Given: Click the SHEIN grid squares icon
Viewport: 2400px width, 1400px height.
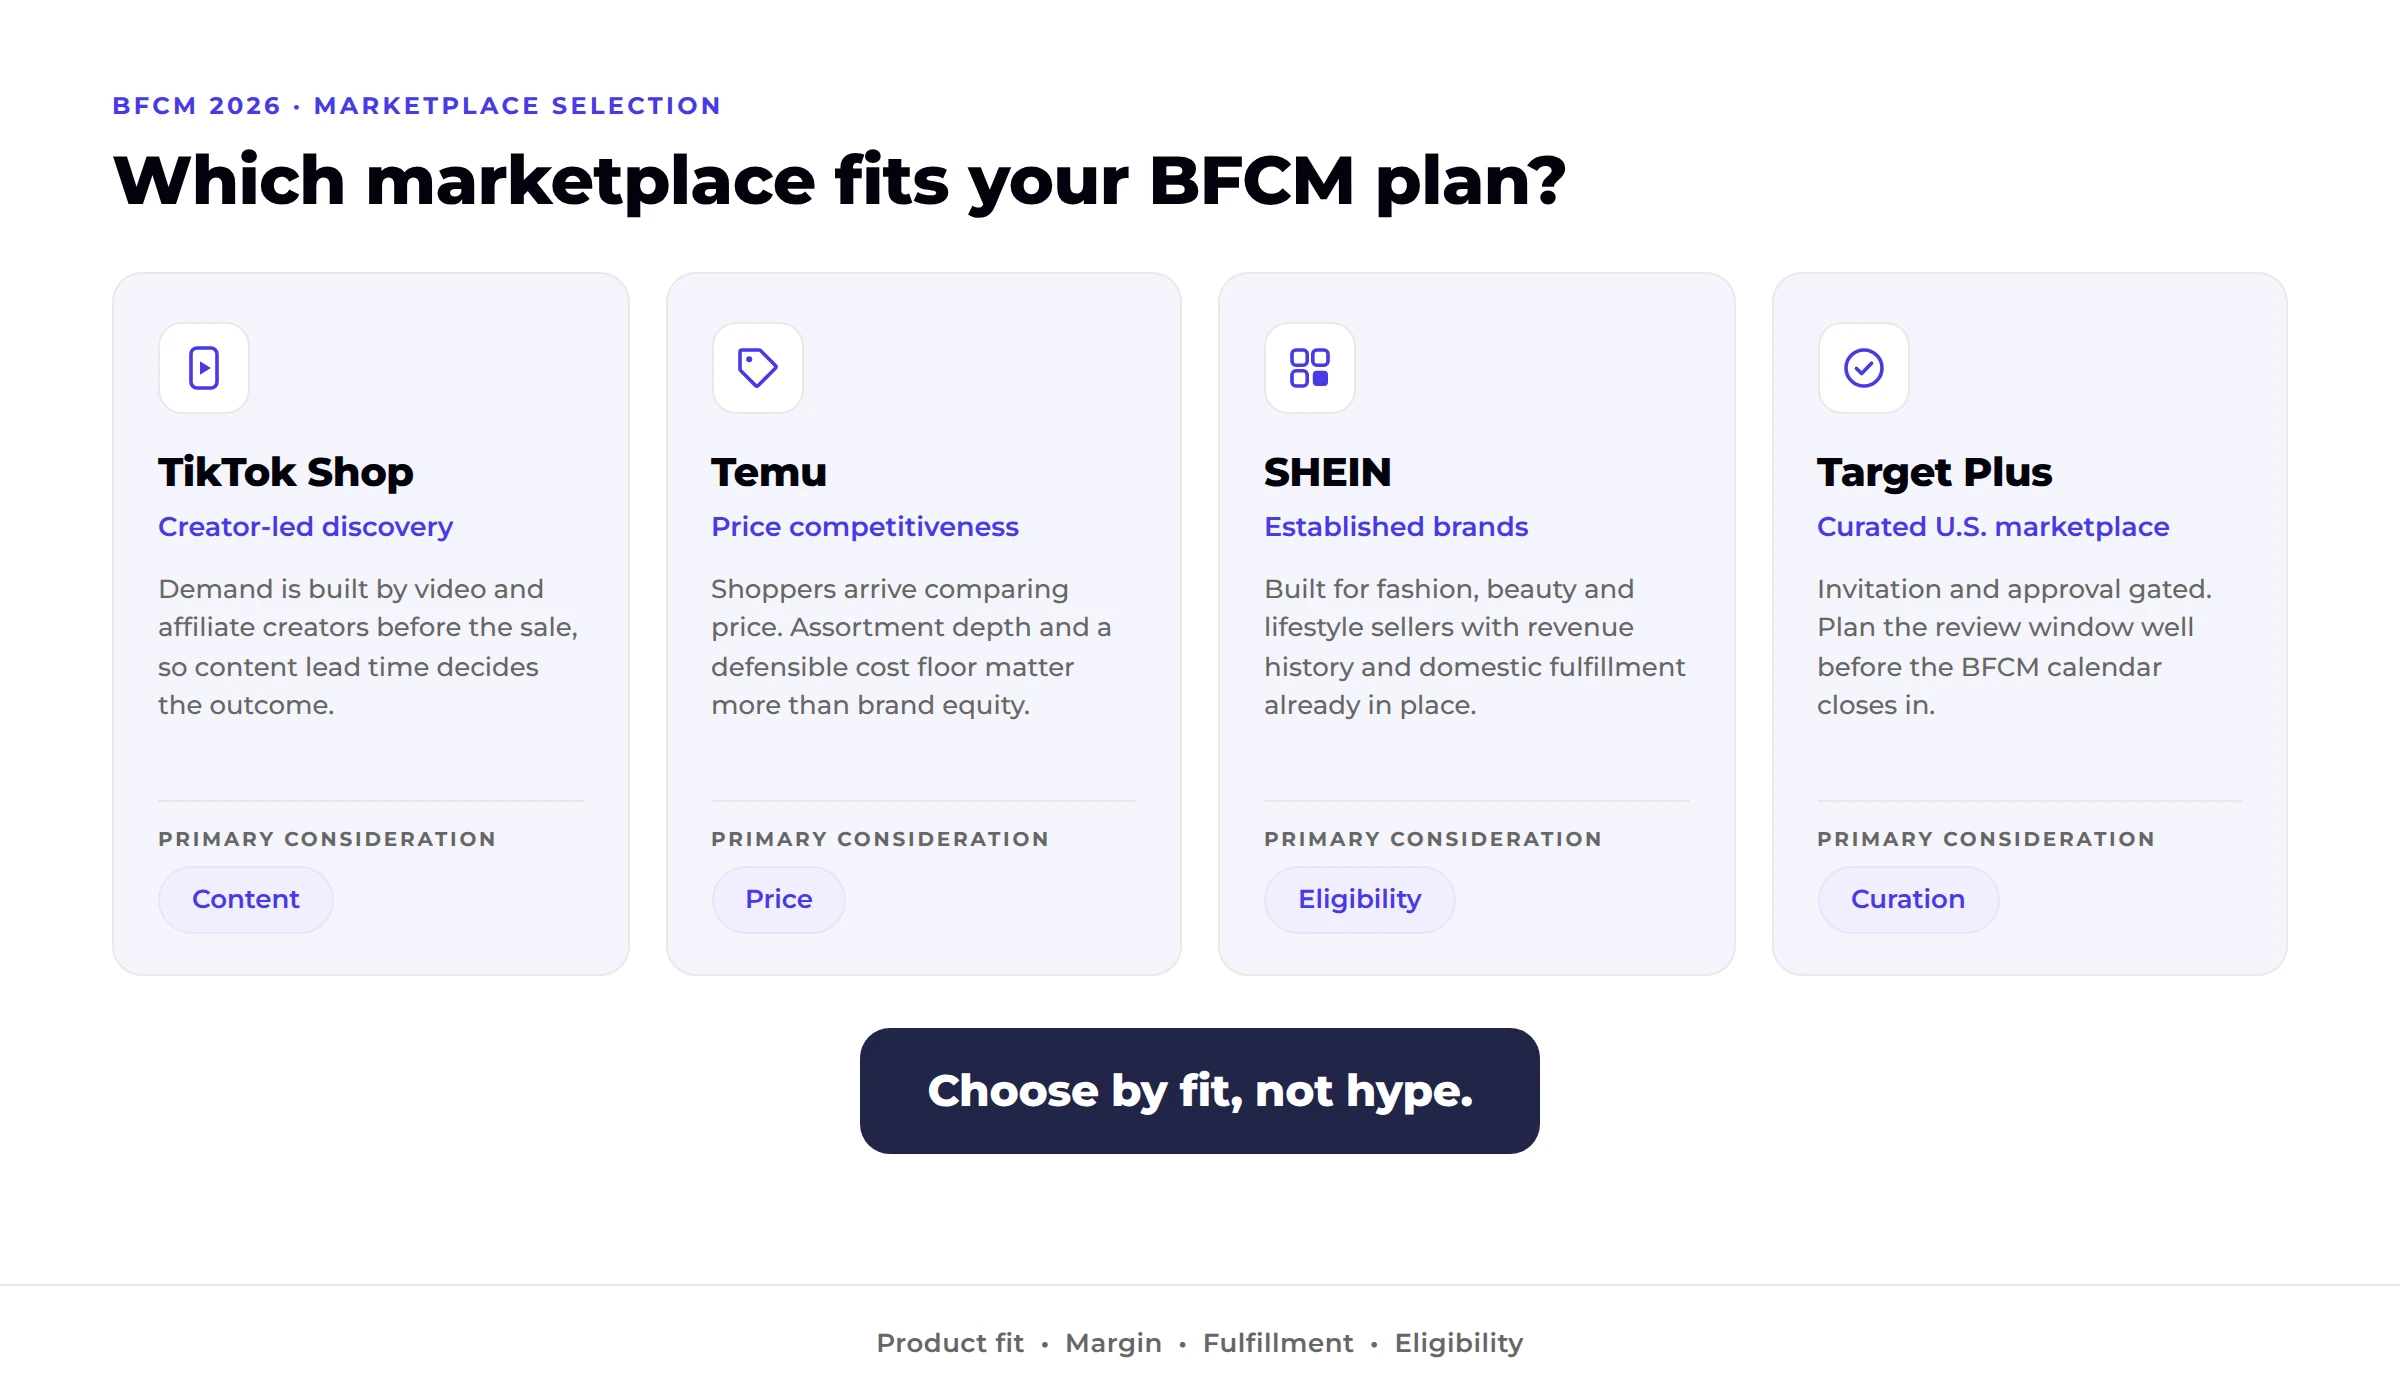Looking at the screenshot, I should (1309, 368).
